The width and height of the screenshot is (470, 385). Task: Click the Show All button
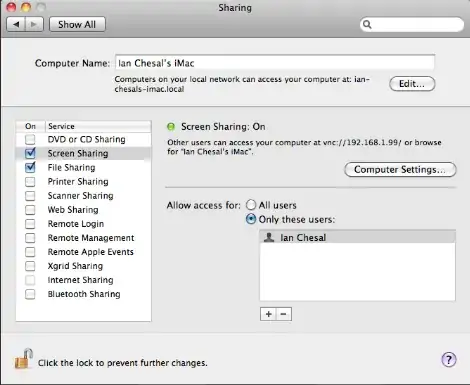point(77,24)
